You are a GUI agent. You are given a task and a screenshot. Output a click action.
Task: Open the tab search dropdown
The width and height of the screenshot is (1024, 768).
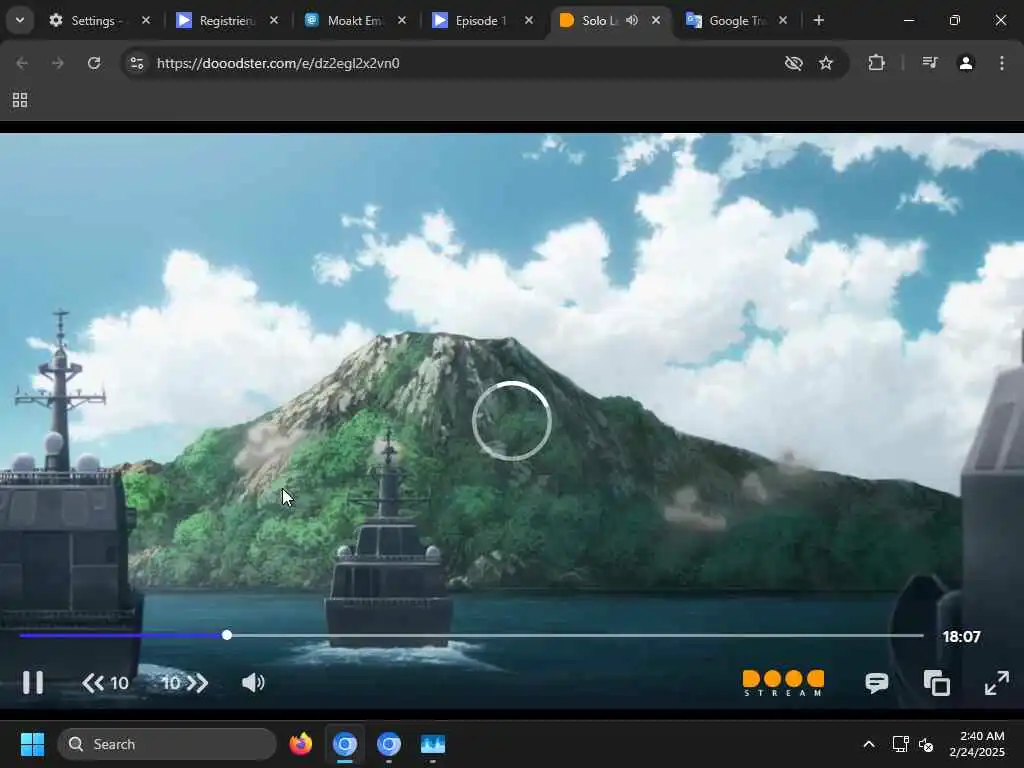[20, 20]
